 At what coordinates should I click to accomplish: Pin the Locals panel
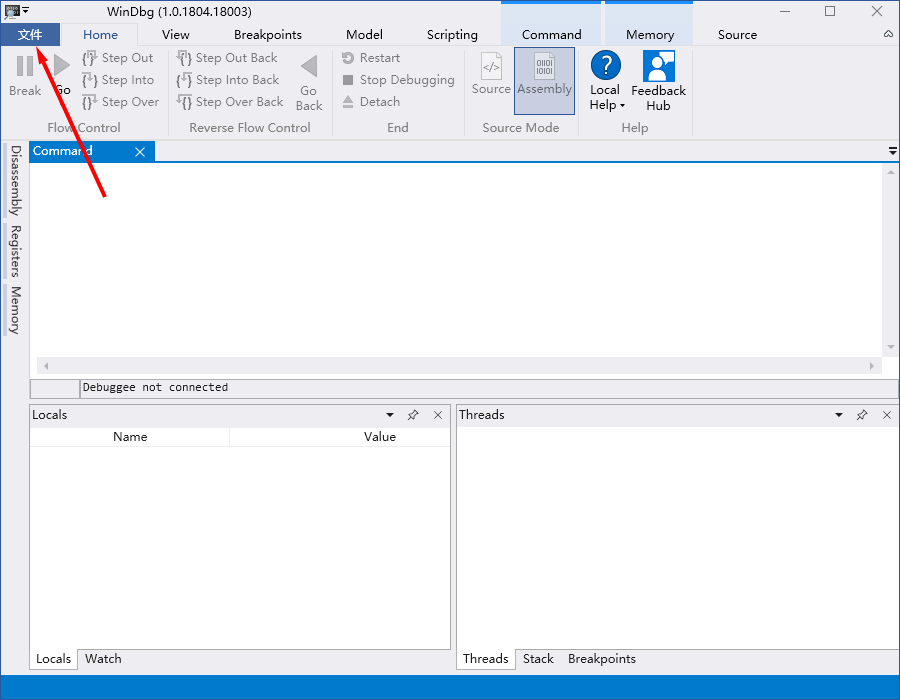(x=413, y=415)
